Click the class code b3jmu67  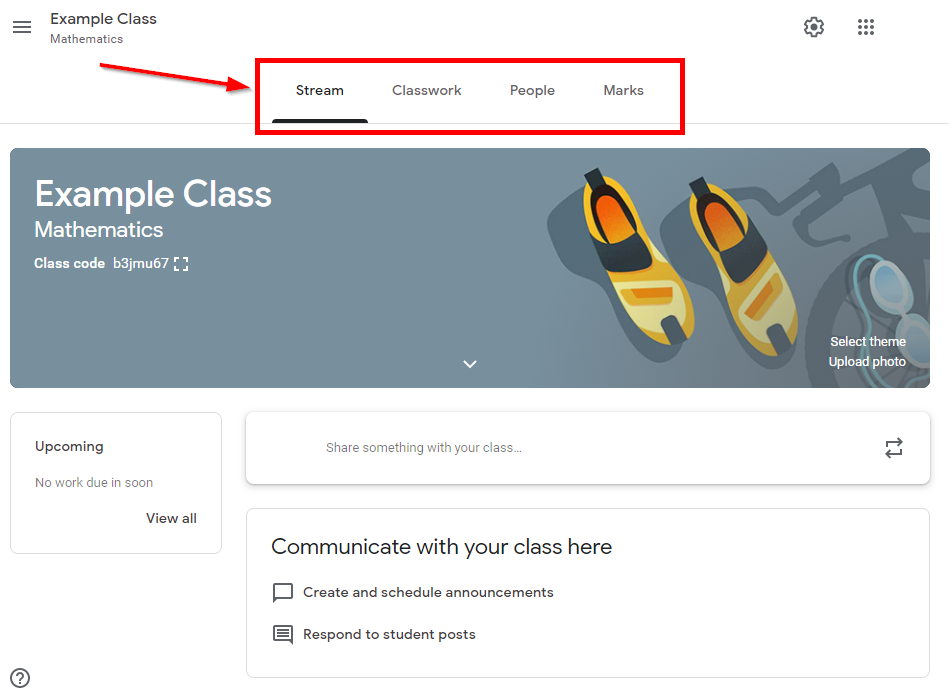pyautogui.click(x=140, y=264)
